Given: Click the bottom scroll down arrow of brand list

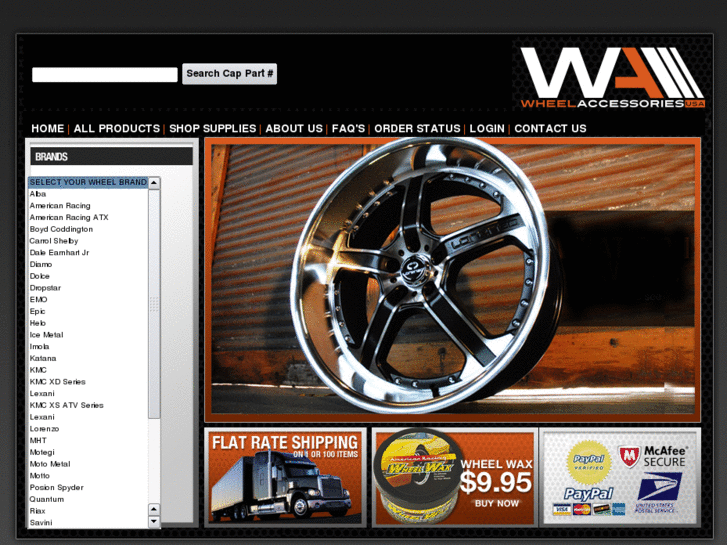Looking at the screenshot, I should (154, 522).
